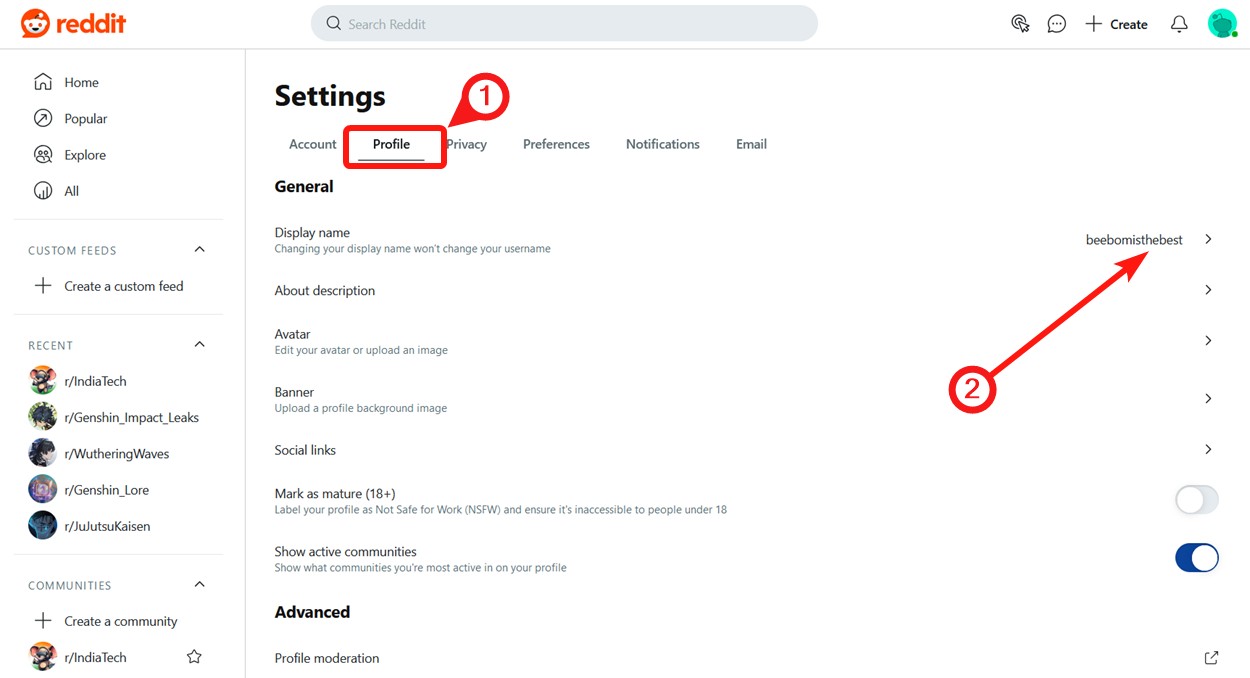Screen dimensions: 1250x678
Task: Select Home in the sidebar
Action: 81,82
